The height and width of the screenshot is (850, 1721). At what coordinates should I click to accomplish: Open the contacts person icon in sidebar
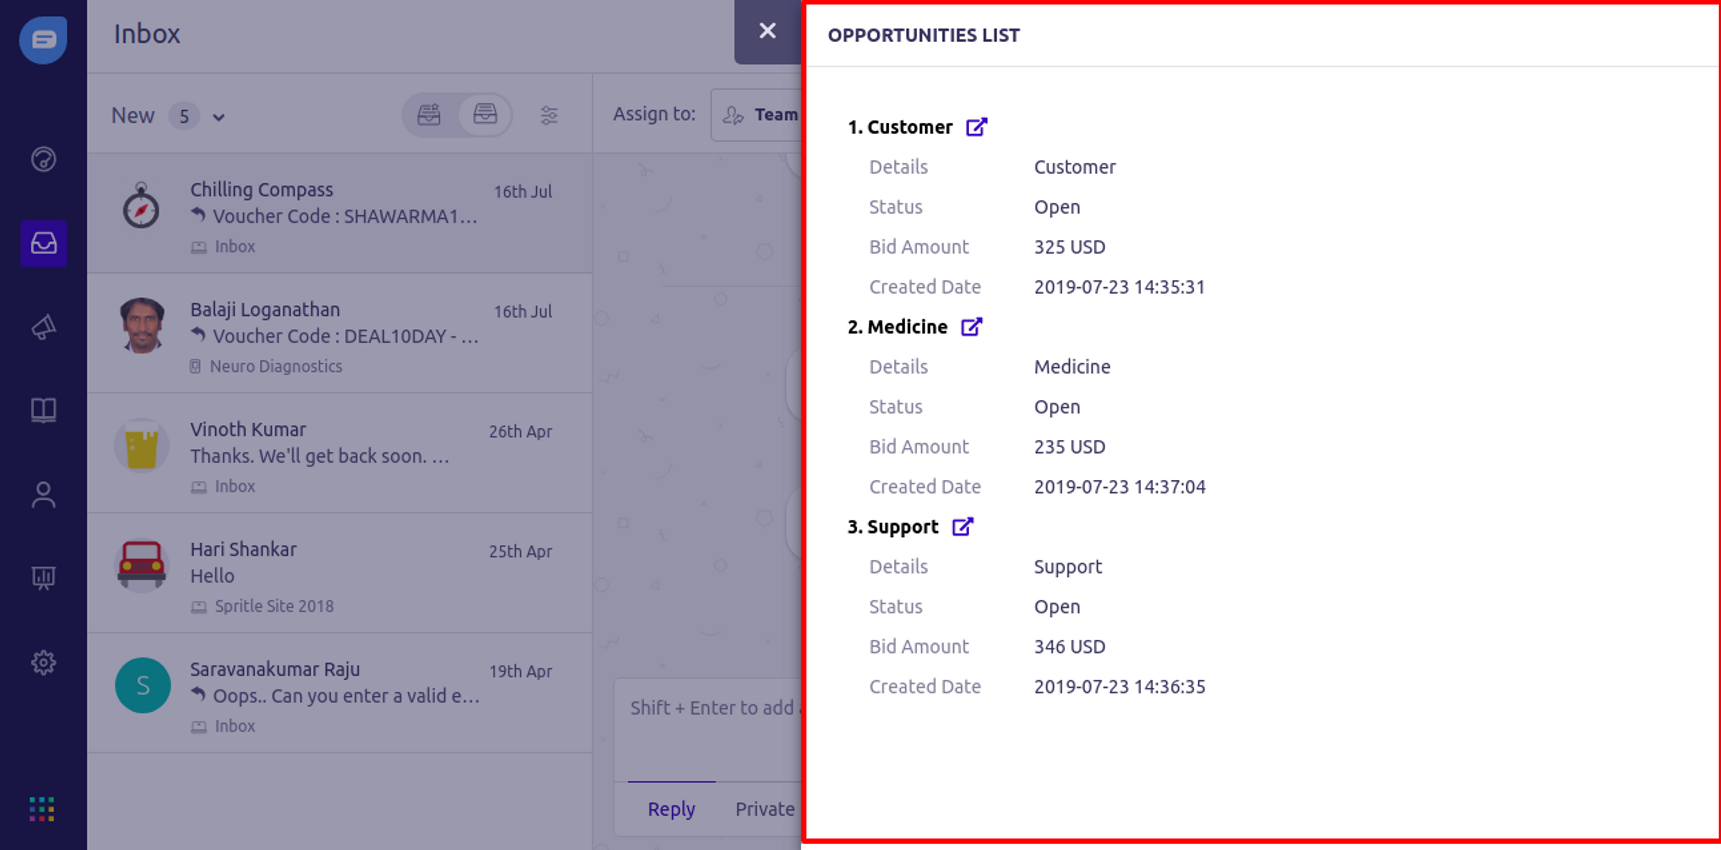click(43, 494)
